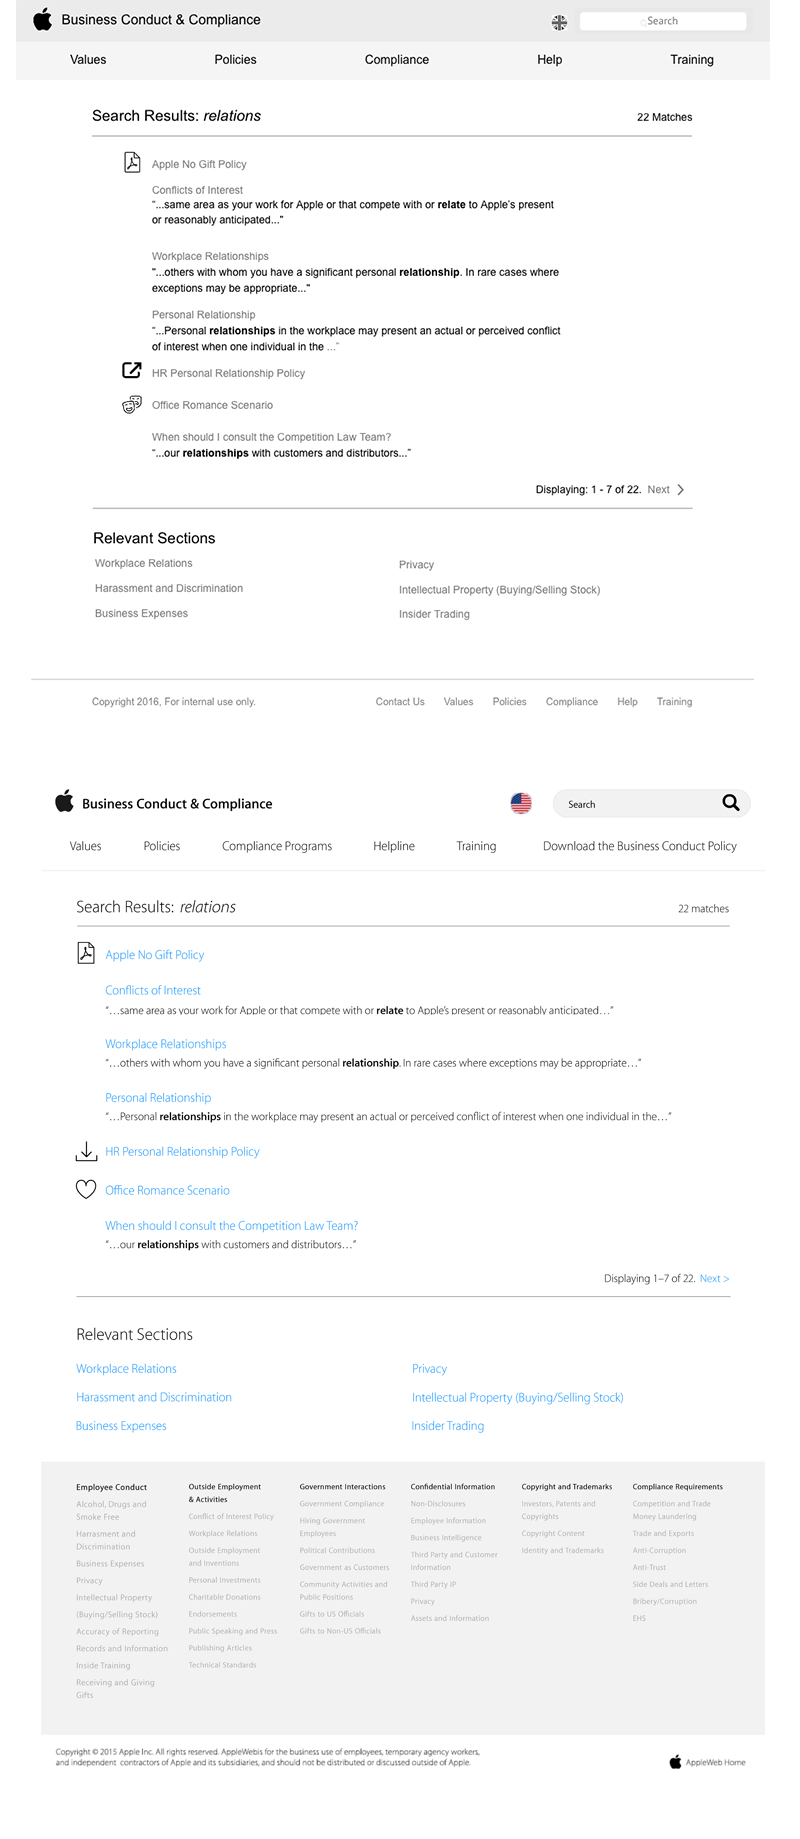Open the Third Party IP footer link
800x1839 pixels.
433,1584
